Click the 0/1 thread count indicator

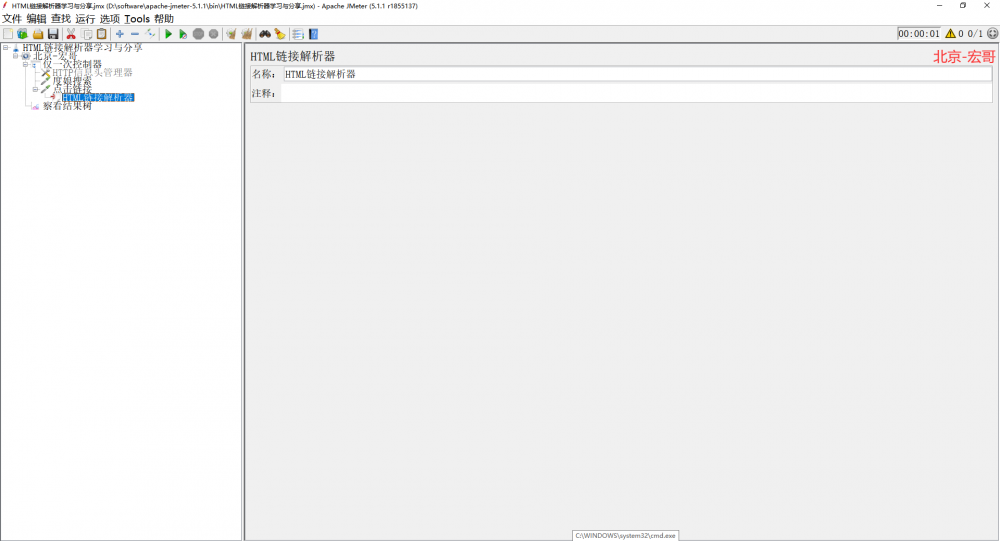(975, 34)
